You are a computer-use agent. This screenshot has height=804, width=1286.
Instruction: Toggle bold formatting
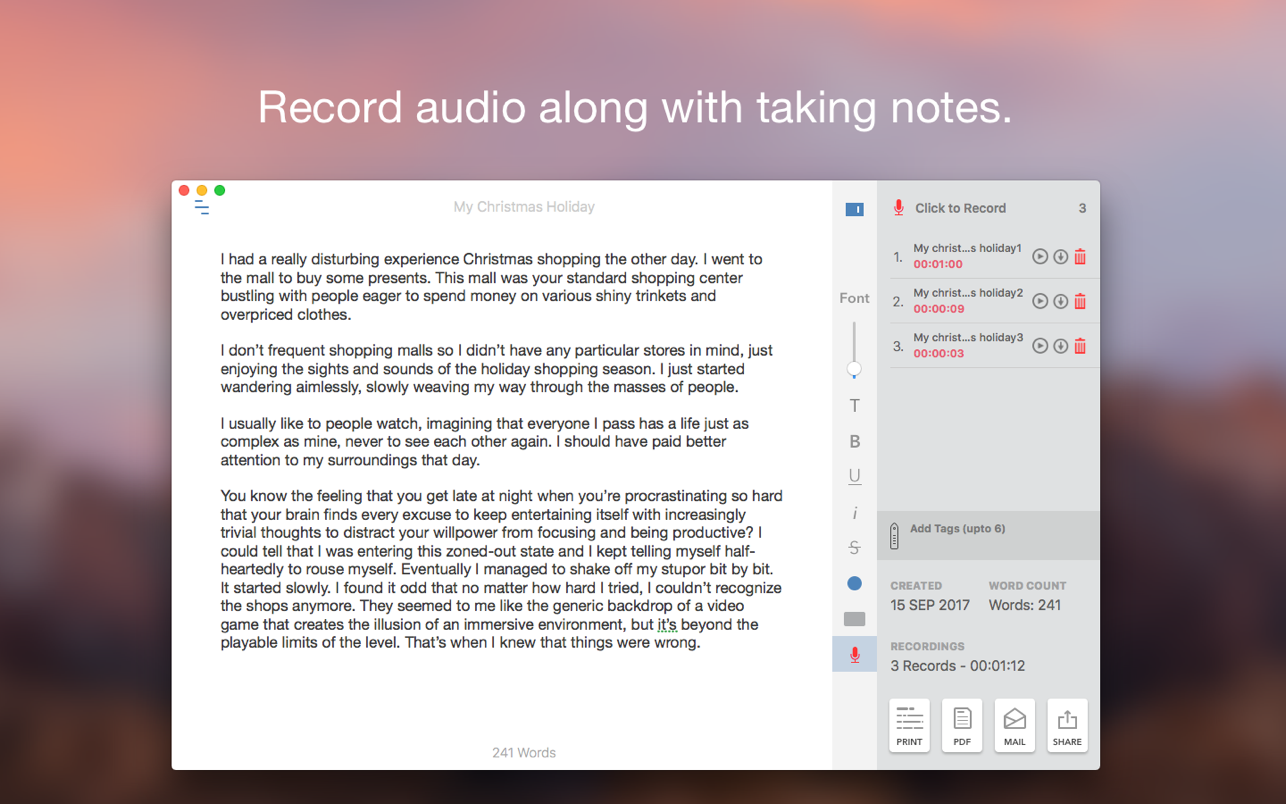coord(854,442)
